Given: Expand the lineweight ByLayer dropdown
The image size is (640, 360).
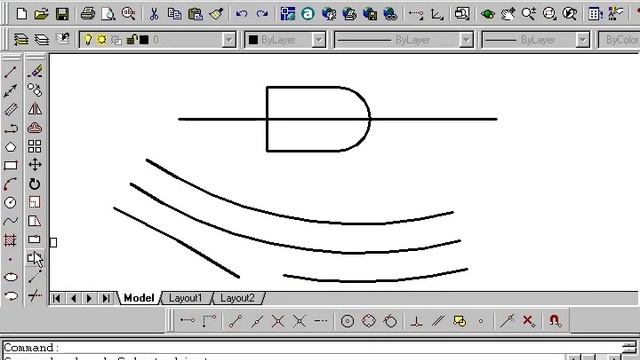Looking at the screenshot, I should click(x=583, y=40).
